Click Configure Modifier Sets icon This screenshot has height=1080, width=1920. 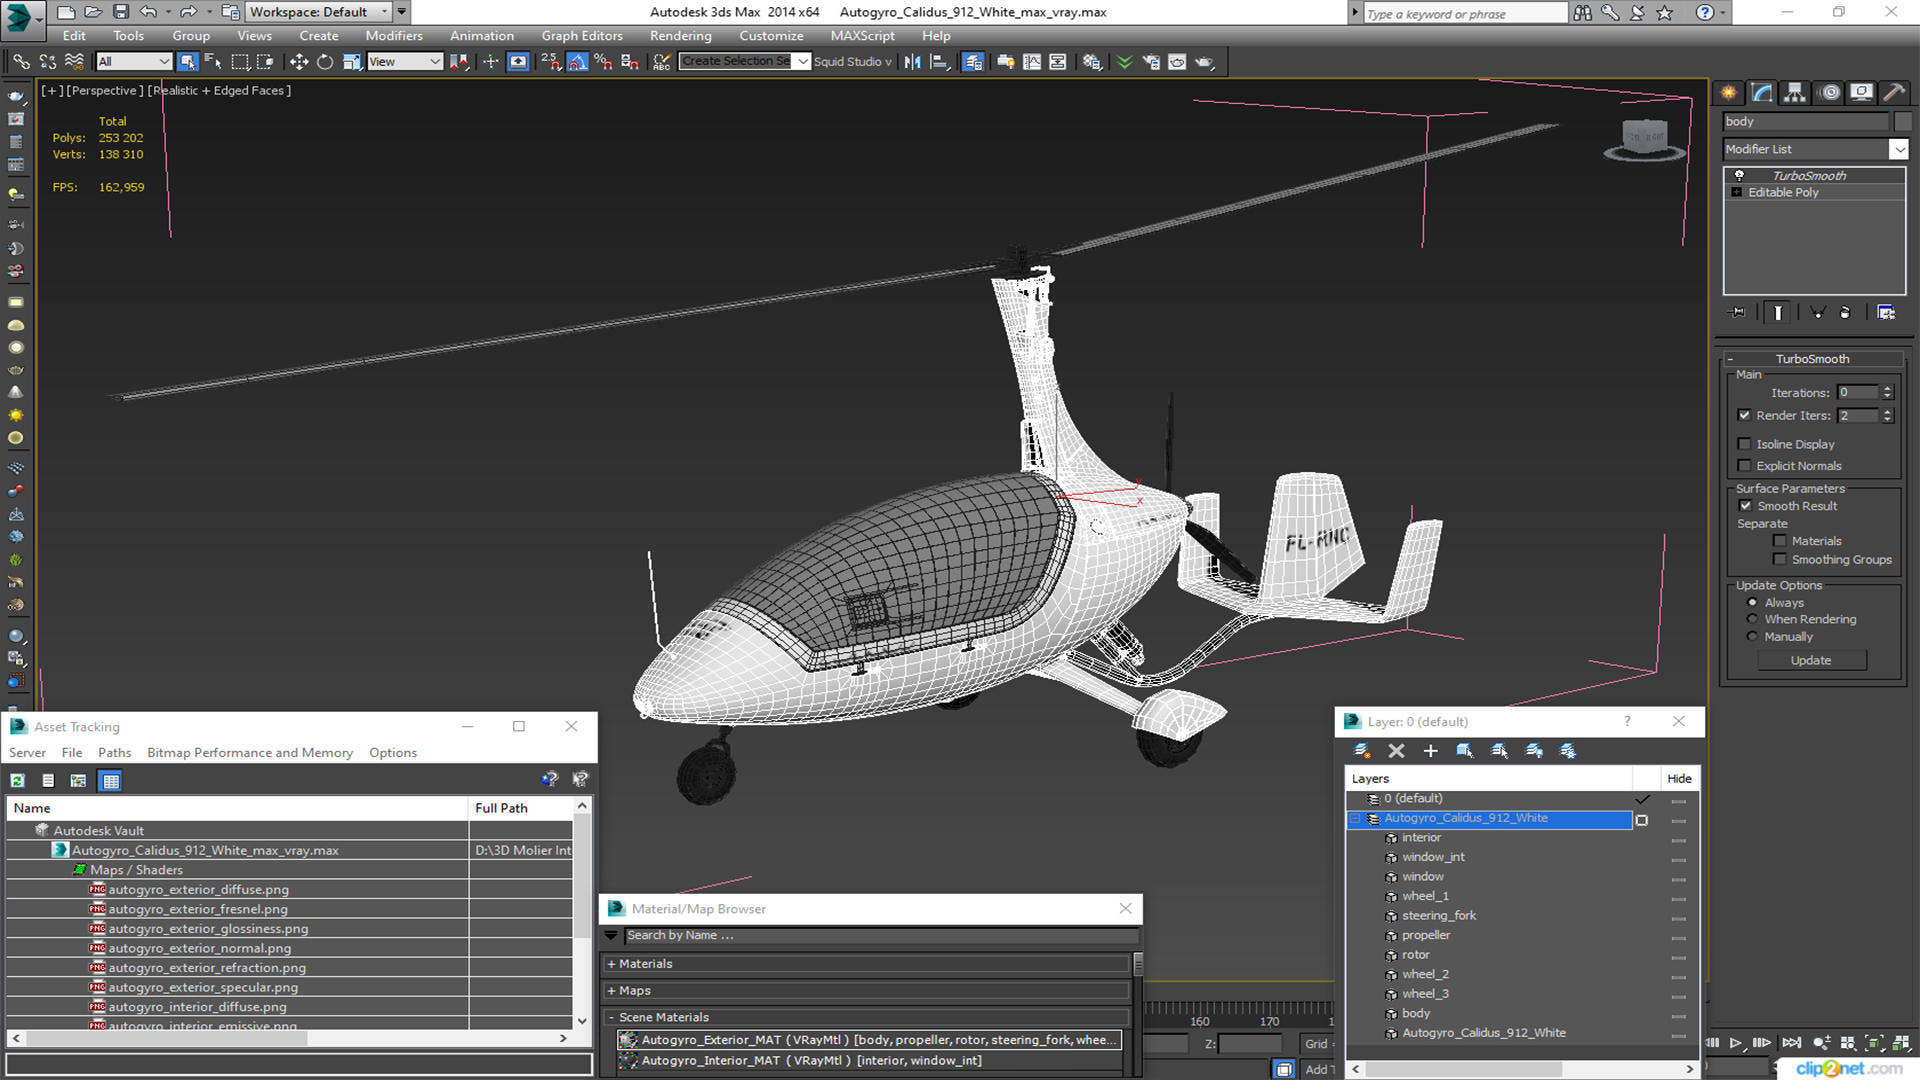point(1886,313)
